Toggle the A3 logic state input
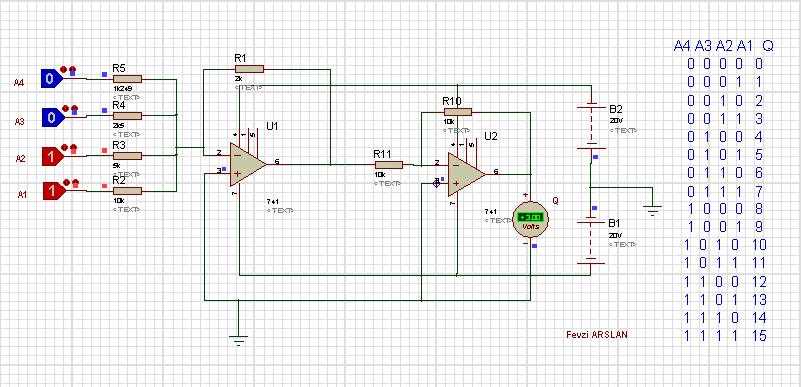This screenshot has height=387, width=801. [53, 117]
